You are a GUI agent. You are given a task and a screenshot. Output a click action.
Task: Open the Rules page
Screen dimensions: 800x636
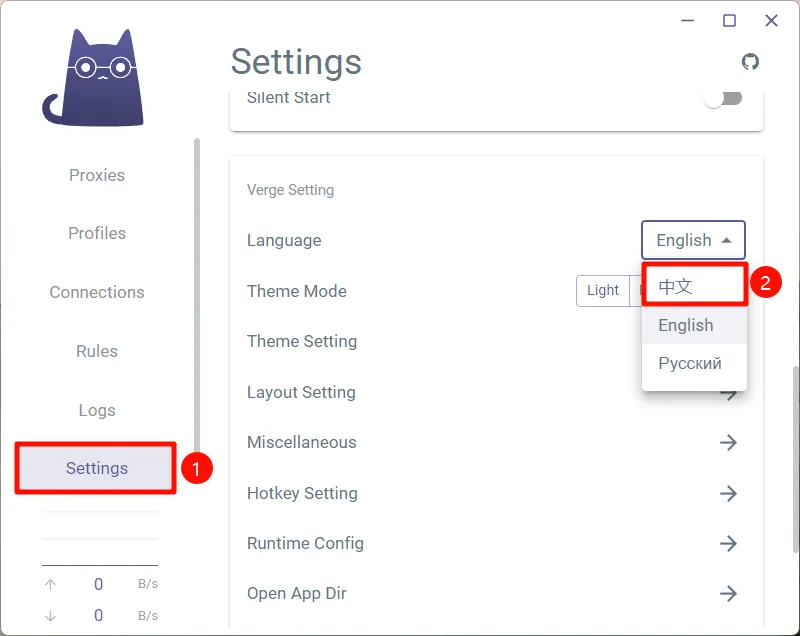(97, 351)
